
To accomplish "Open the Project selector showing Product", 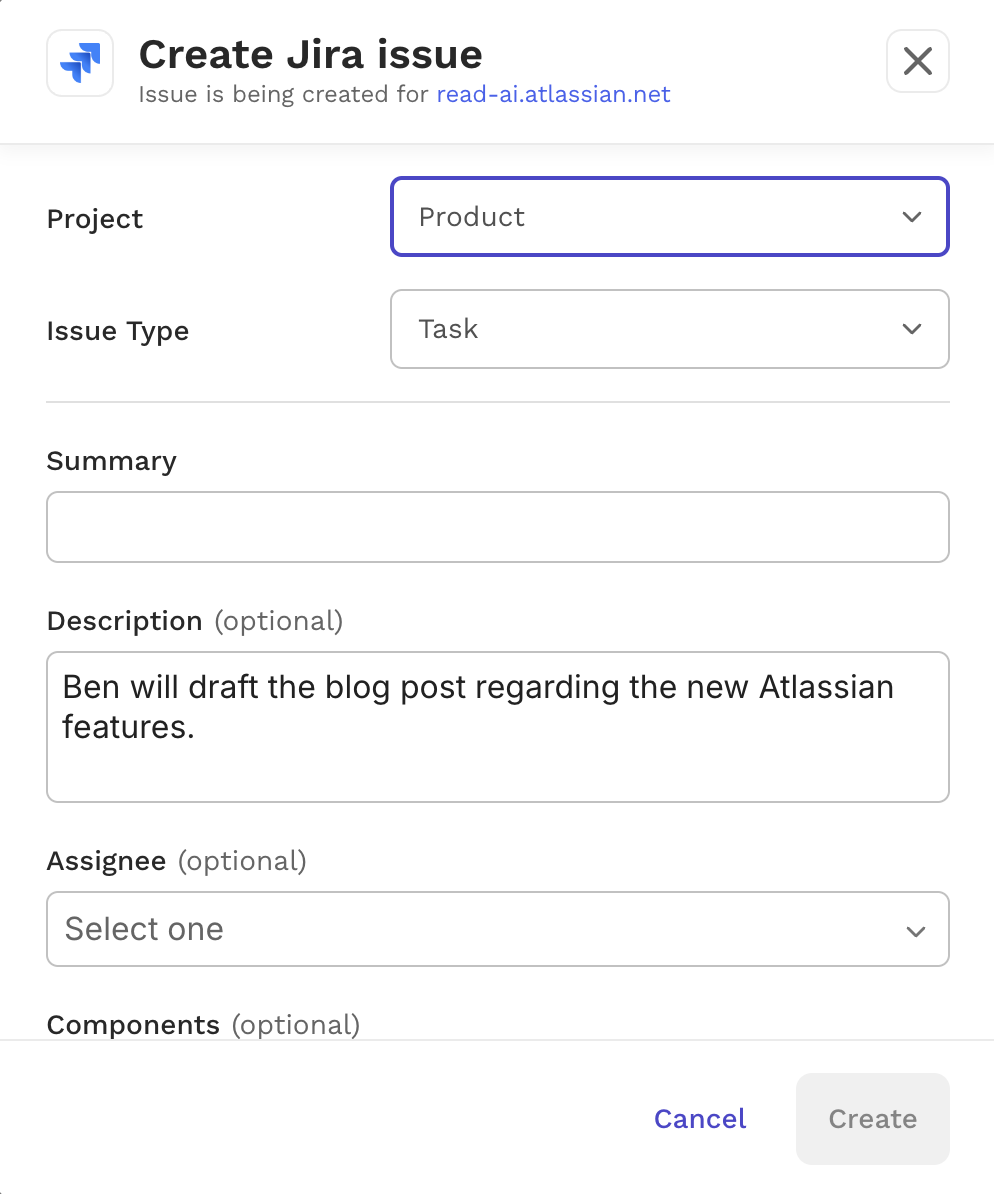I will 670,217.
